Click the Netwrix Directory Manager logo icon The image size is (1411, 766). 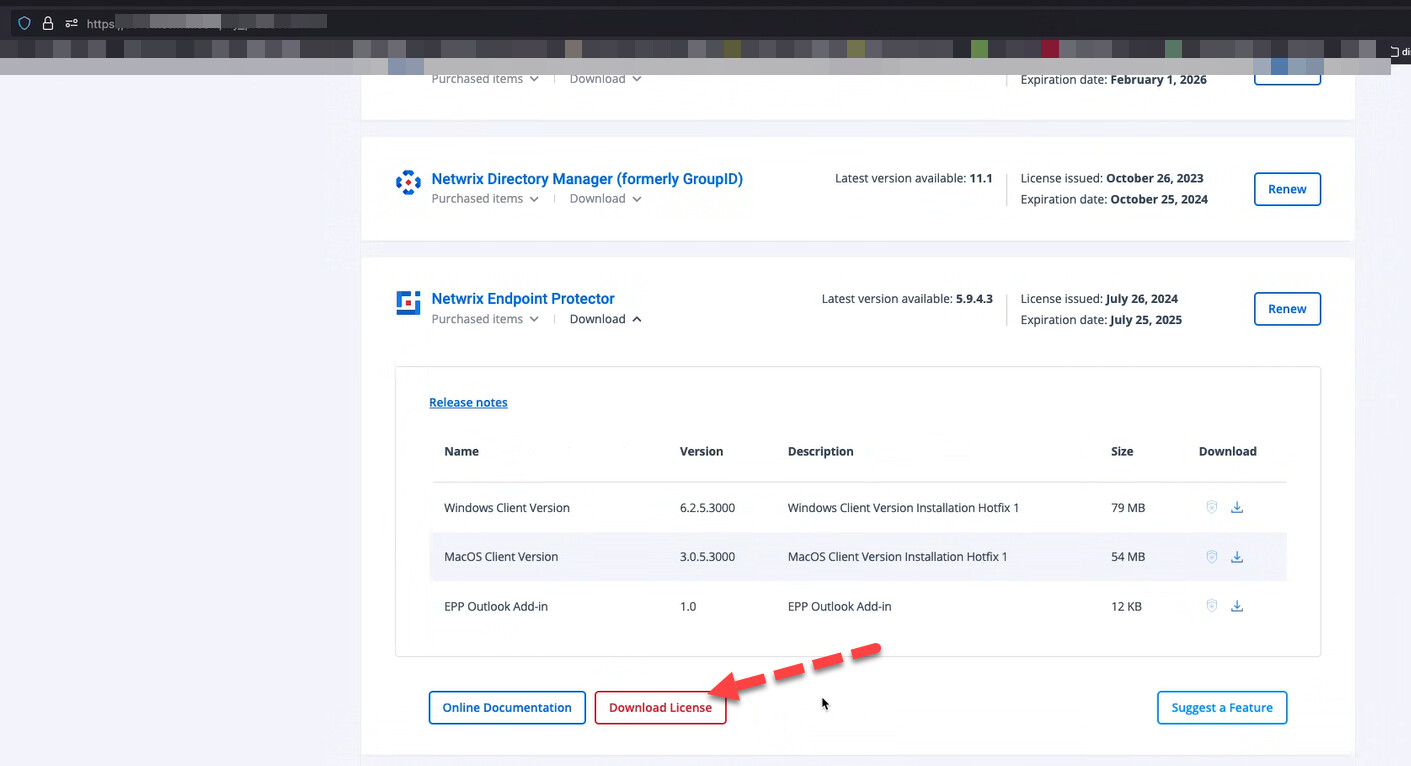coord(408,183)
